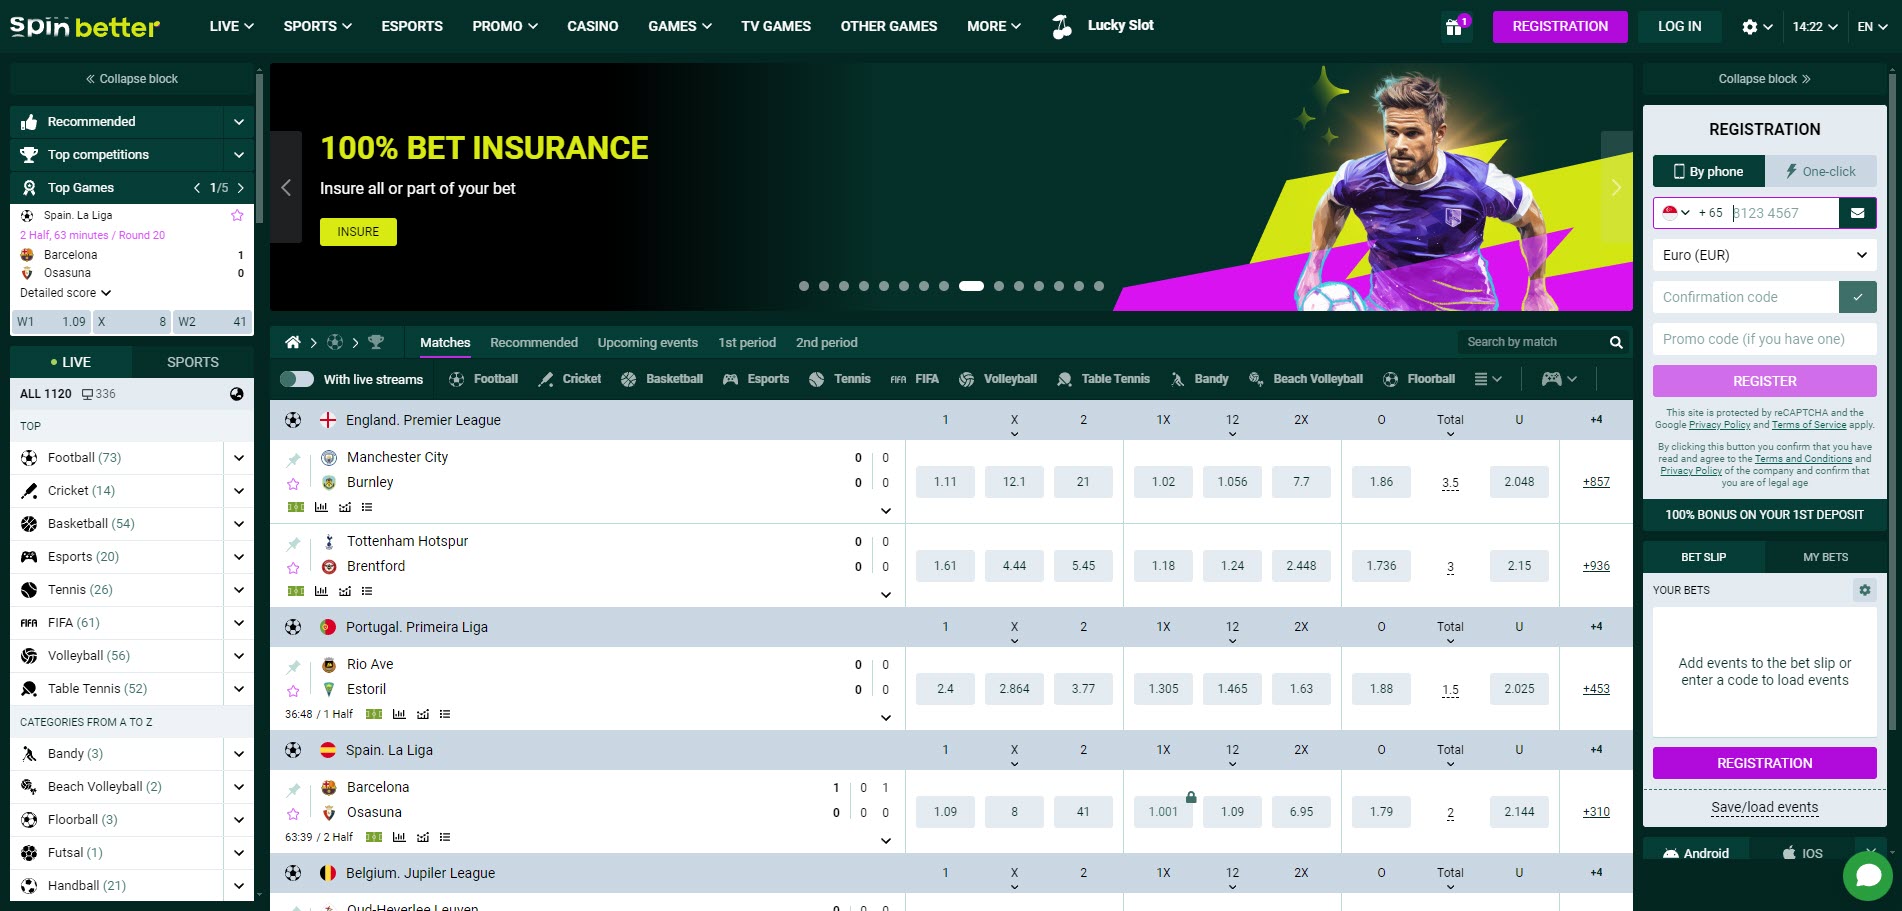Pin the Manchester City vs Burnley match
Screen dimensions: 1902x911
point(293,459)
